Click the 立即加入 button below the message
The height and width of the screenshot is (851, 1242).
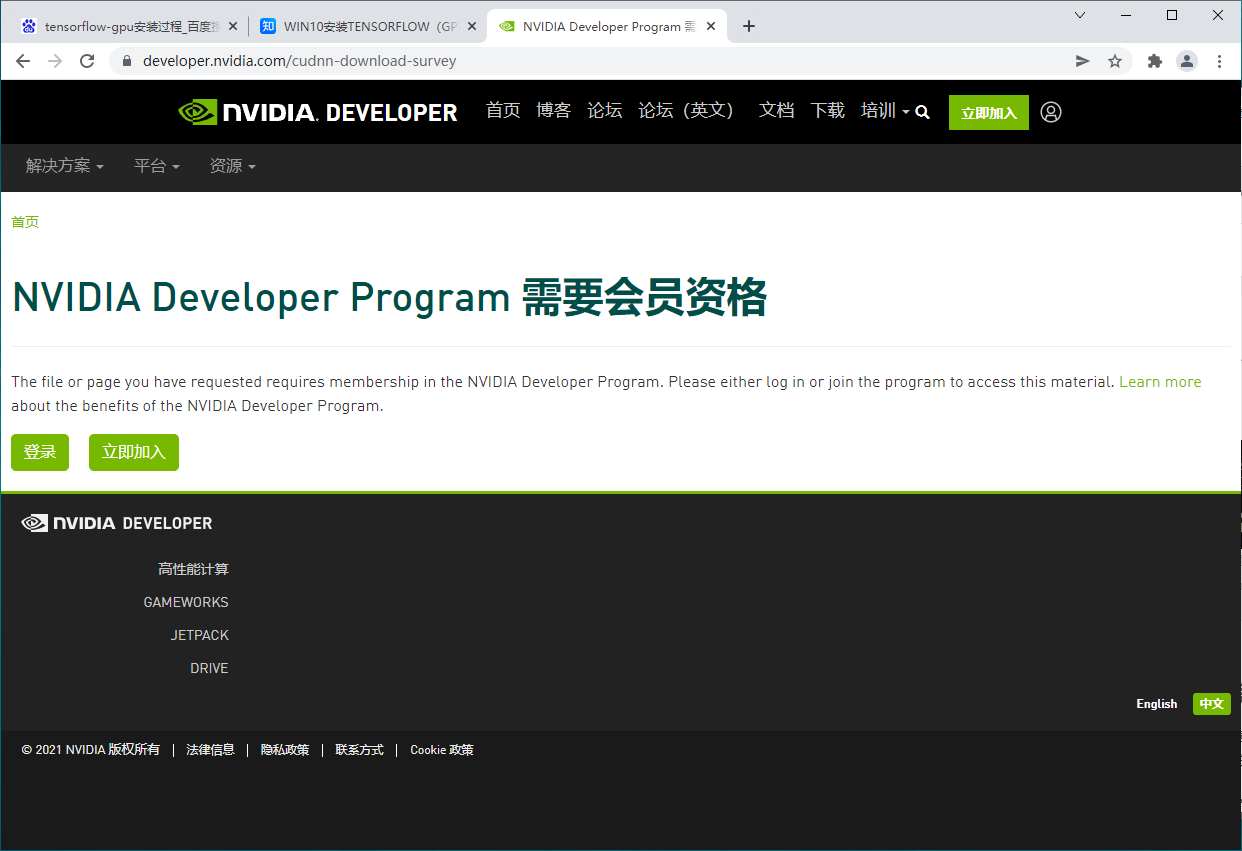[x=134, y=452]
